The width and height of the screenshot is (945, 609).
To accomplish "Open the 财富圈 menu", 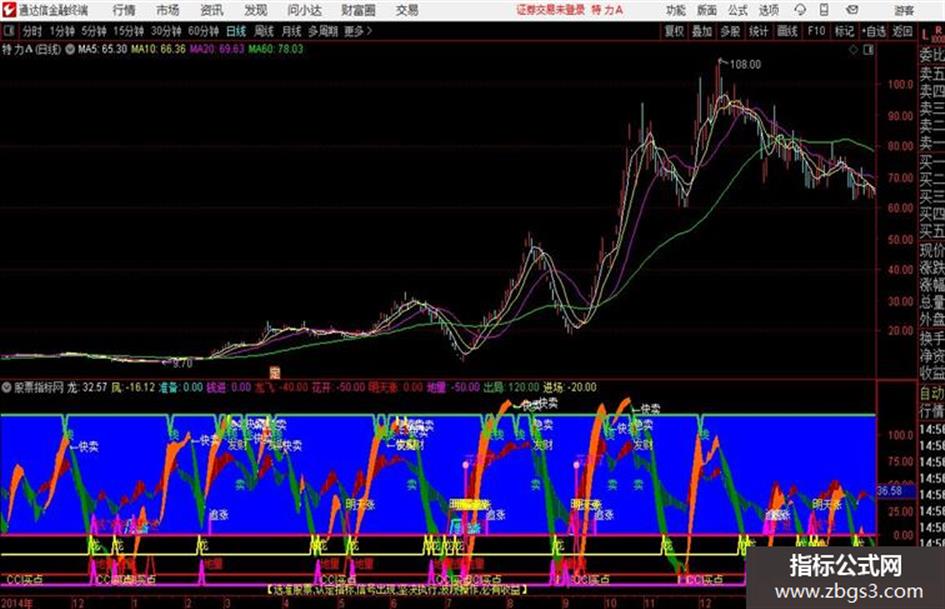I will (358, 10).
